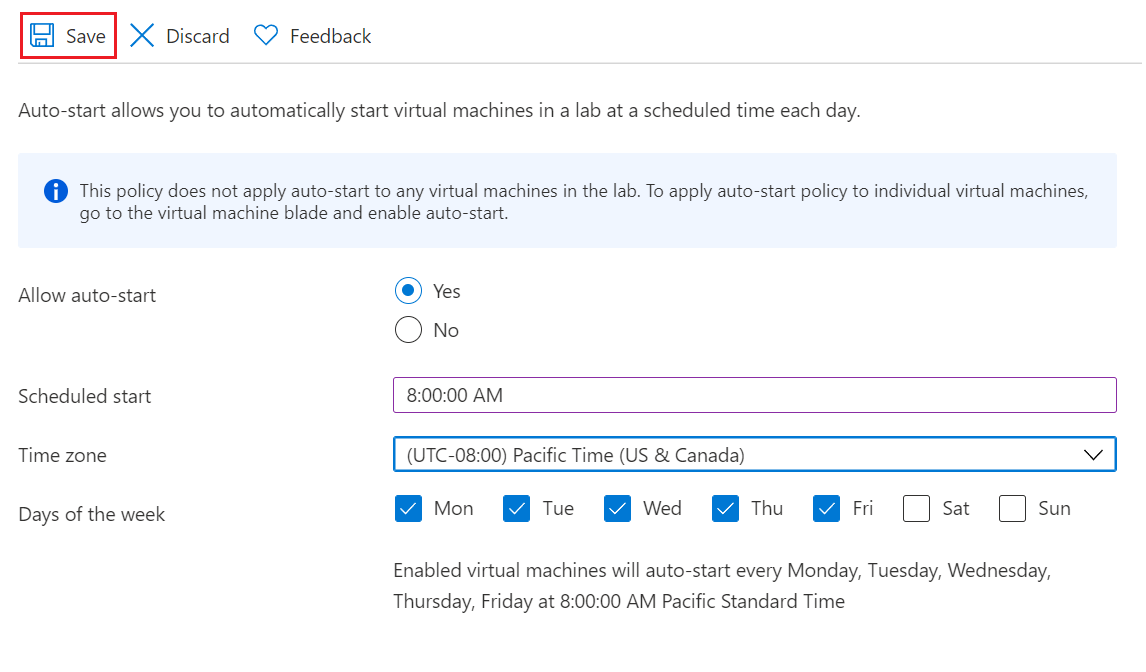The image size is (1146, 672).
Task: Uncheck Fri from days of the week
Action: [x=826, y=509]
